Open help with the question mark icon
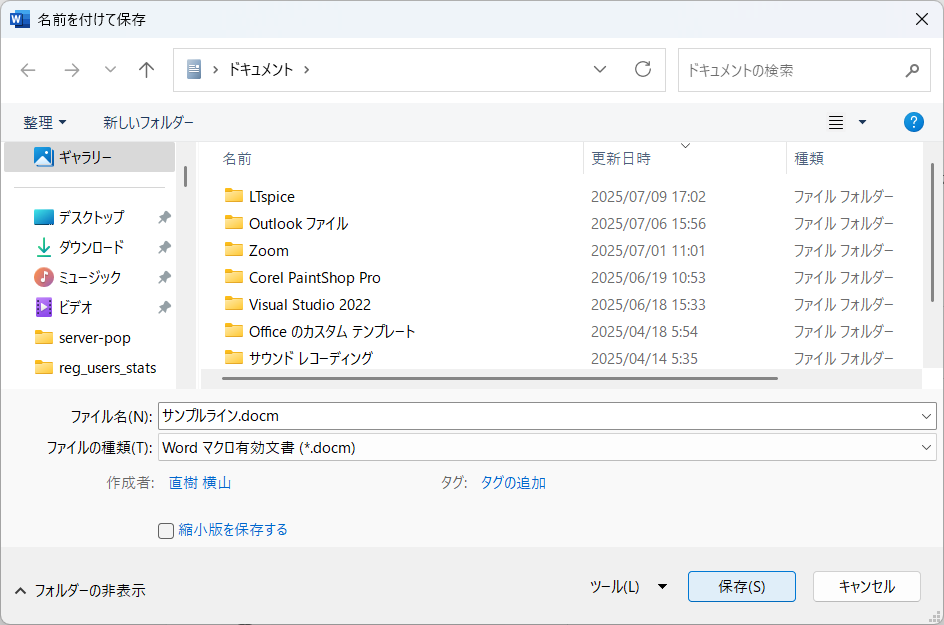 pos(913,122)
